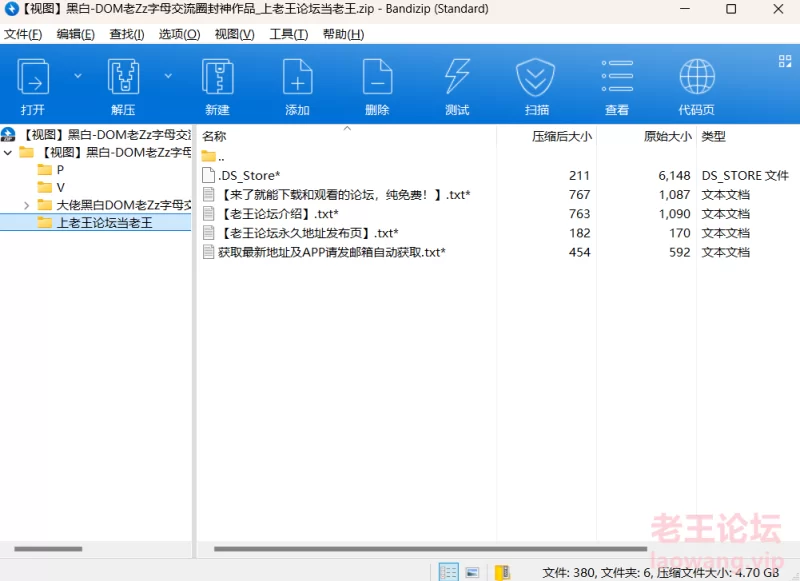Image resolution: width=800 pixels, height=581 pixels.
Task: Select 【老王论坛介绍】.txt file
Action: [x=270, y=214]
